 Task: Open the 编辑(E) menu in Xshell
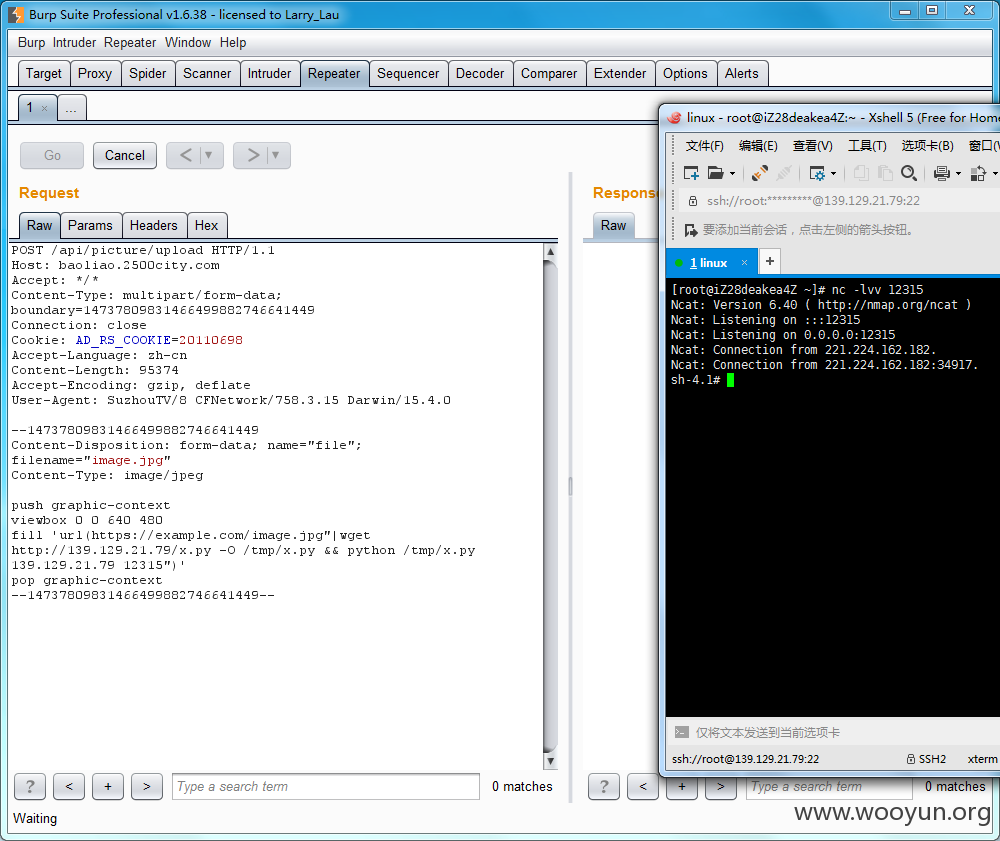tap(758, 146)
